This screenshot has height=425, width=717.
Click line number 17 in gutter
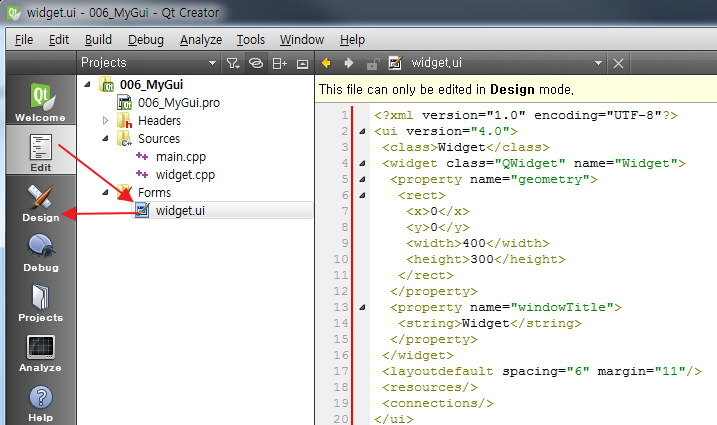click(341, 371)
